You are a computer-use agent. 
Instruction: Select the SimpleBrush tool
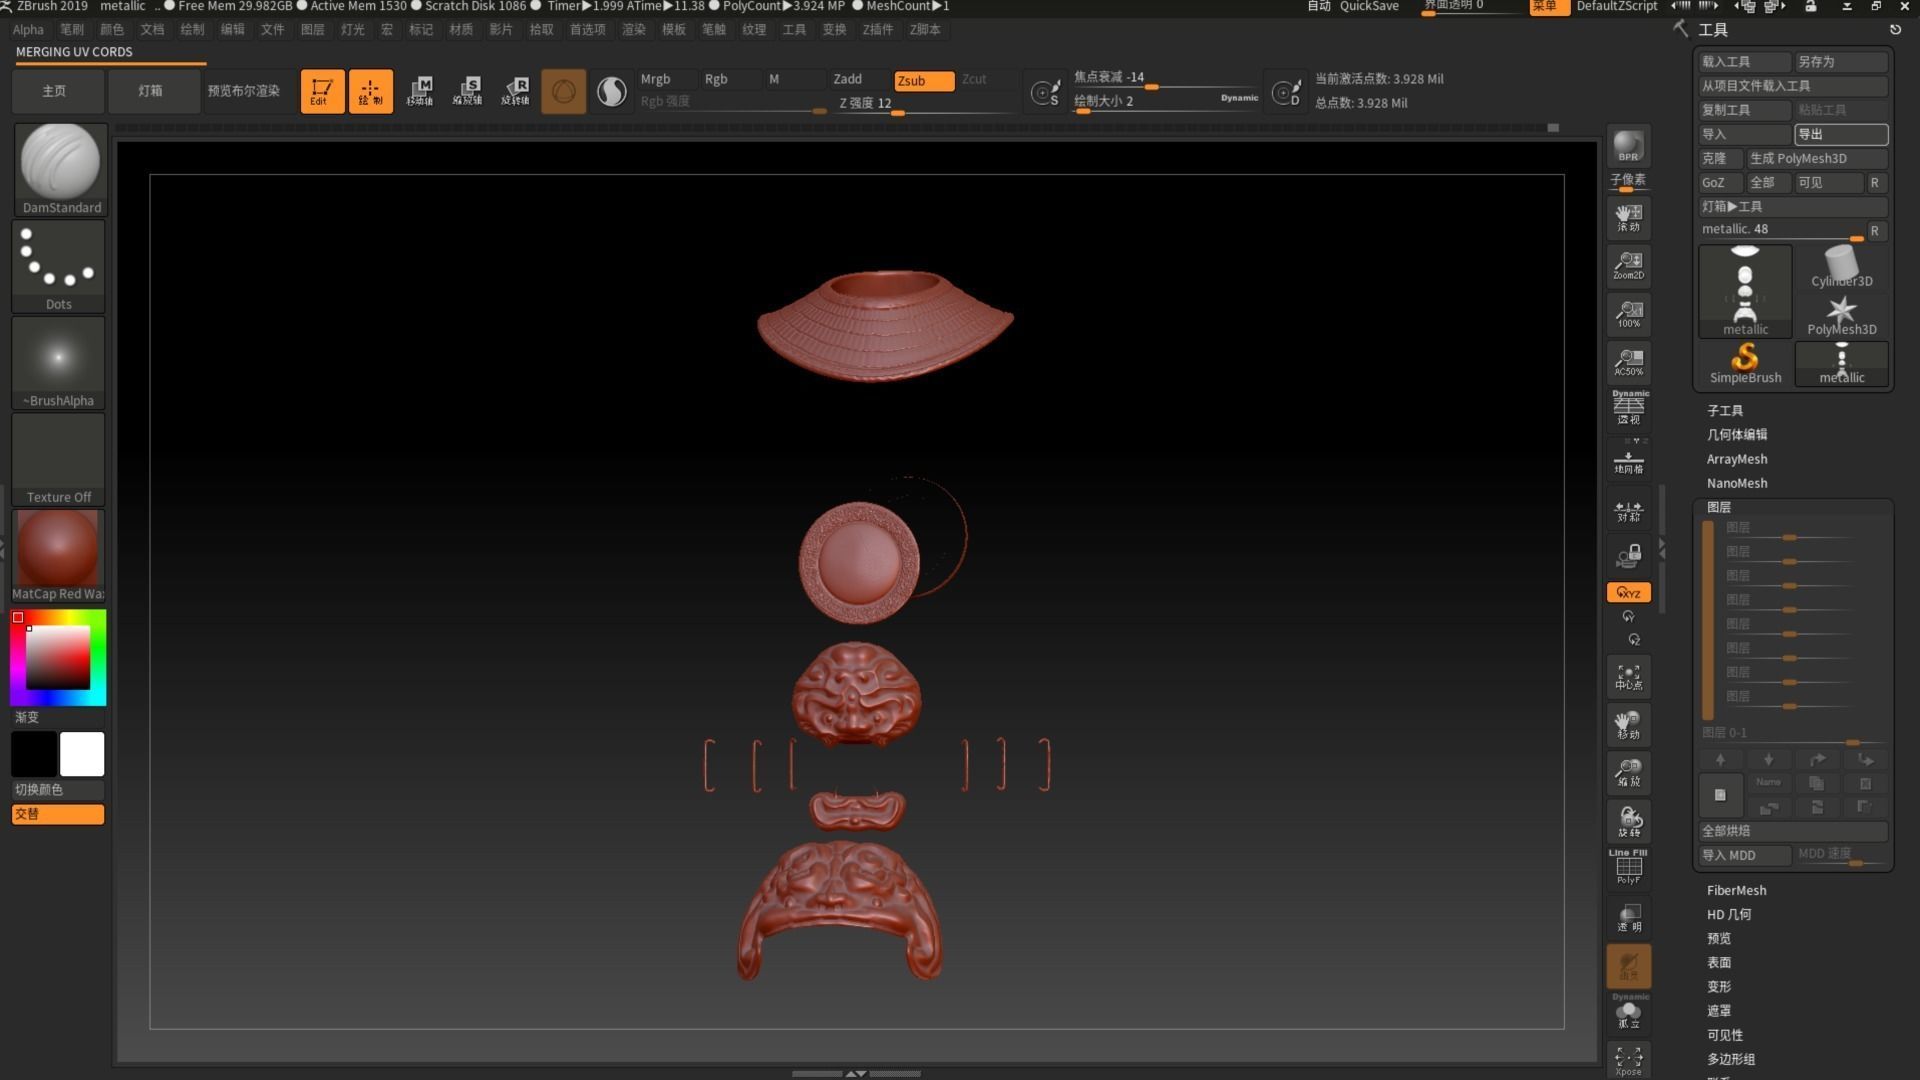[x=1745, y=363]
